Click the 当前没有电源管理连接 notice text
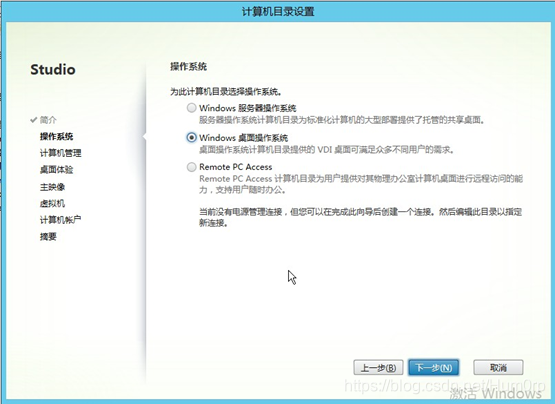This screenshot has width=555, height=404. [x=360, y=217]
